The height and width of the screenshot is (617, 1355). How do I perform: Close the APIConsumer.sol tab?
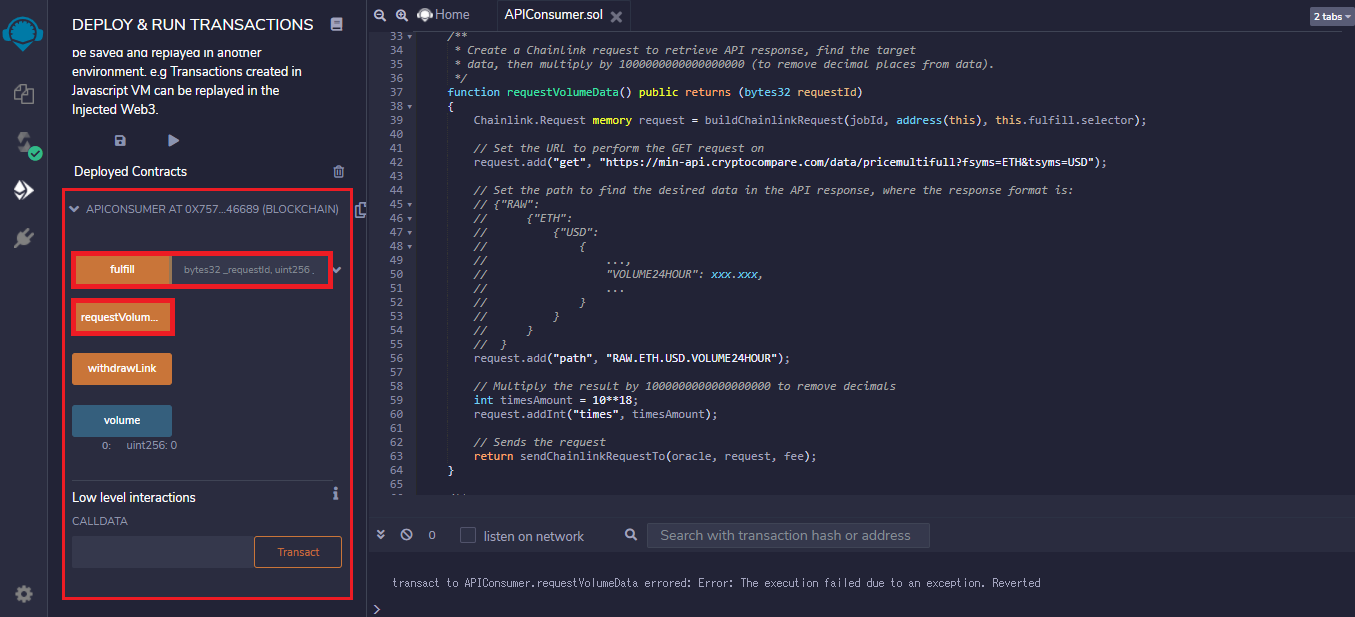pyautogui.click(x=616, y=16)
